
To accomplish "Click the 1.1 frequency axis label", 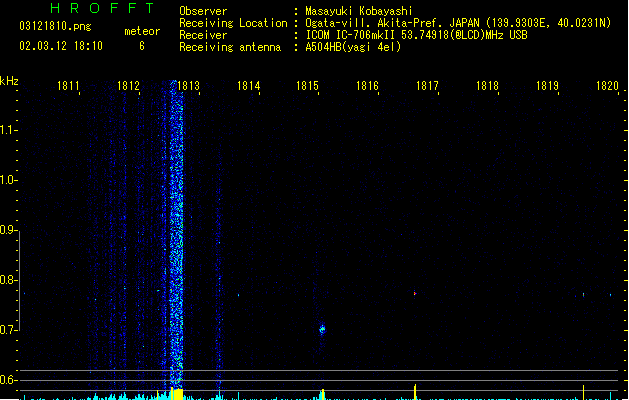I will tap(7, 130).
